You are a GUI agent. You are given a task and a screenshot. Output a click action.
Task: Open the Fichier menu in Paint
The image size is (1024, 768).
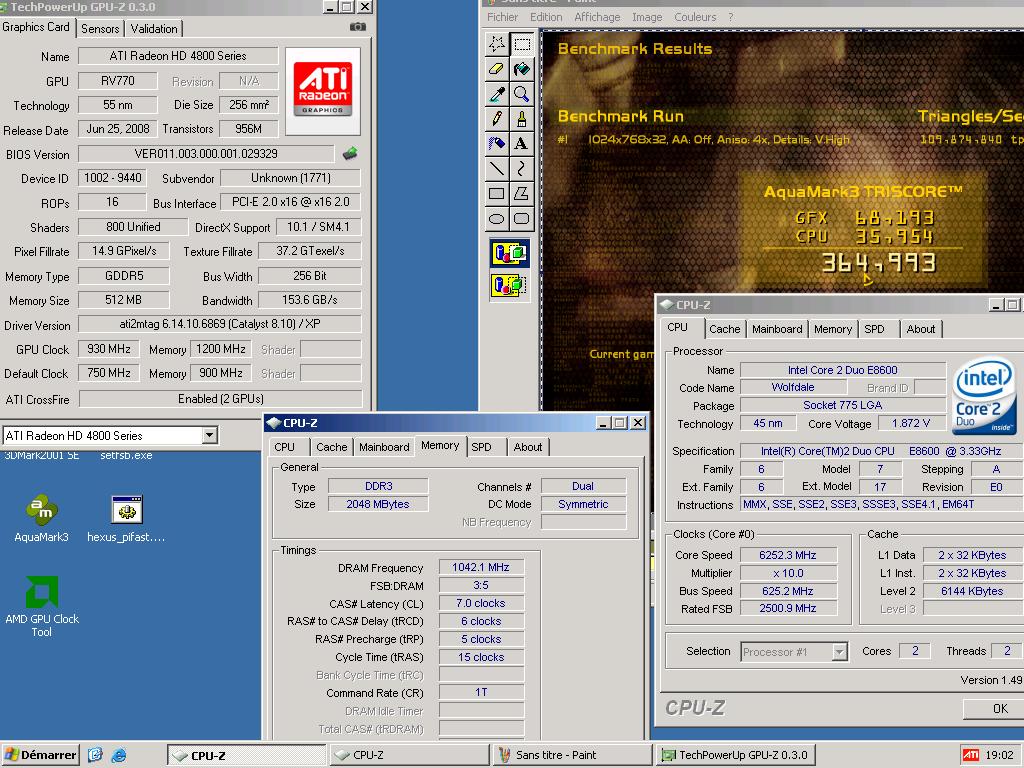click(x=502, y=17)
